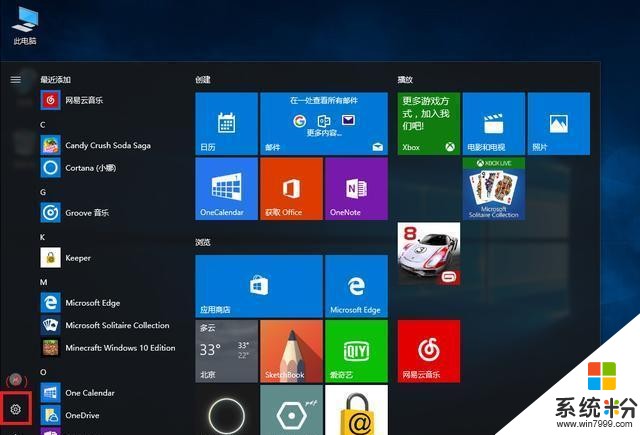Click the user account avatar icon
Screen dimensions: 640x435
(16, 380)
